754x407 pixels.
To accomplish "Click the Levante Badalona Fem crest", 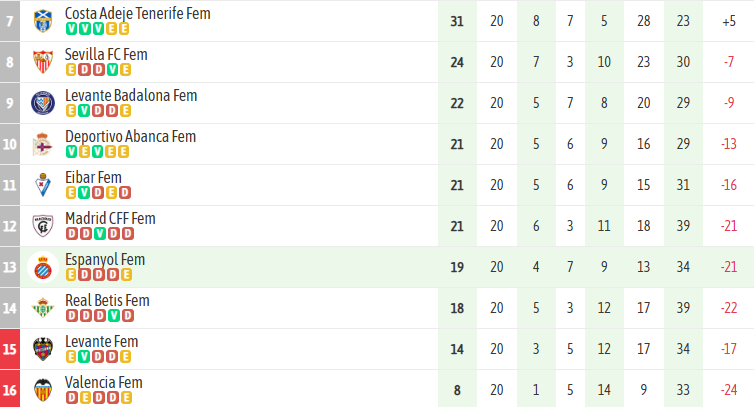I will click(43, 103).
